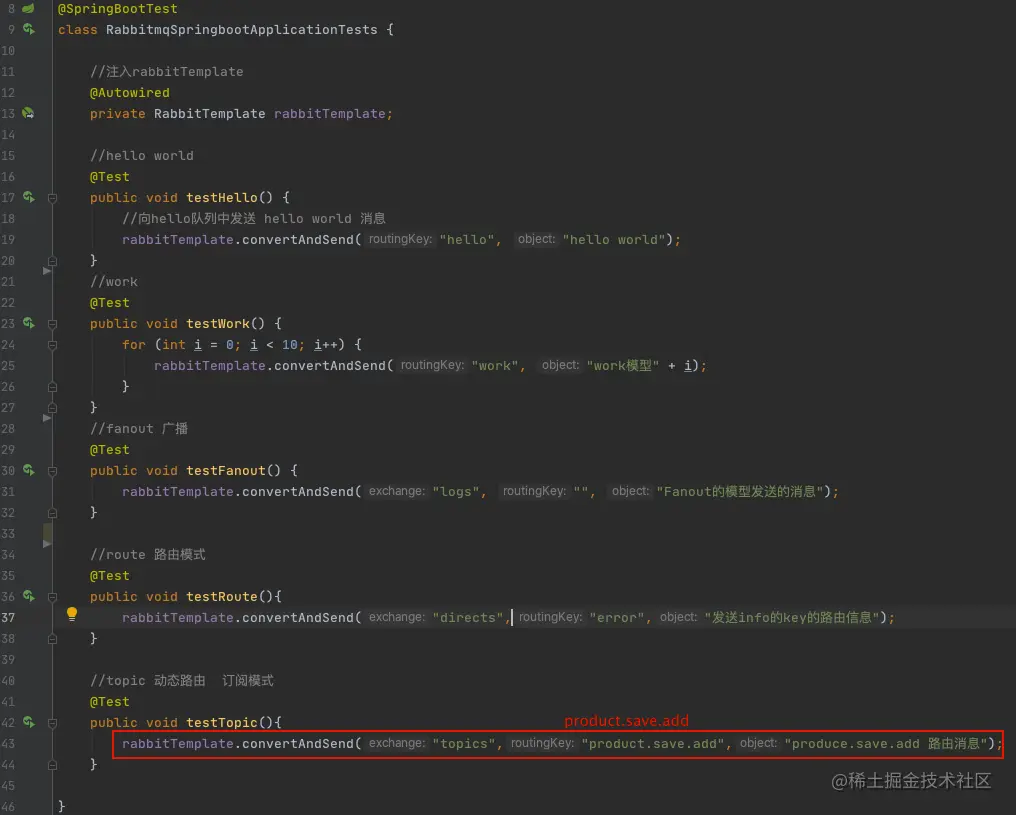
Task: Collapse the testTopic method fold marker
Action: pyautogui.click(x=52, y=723)
